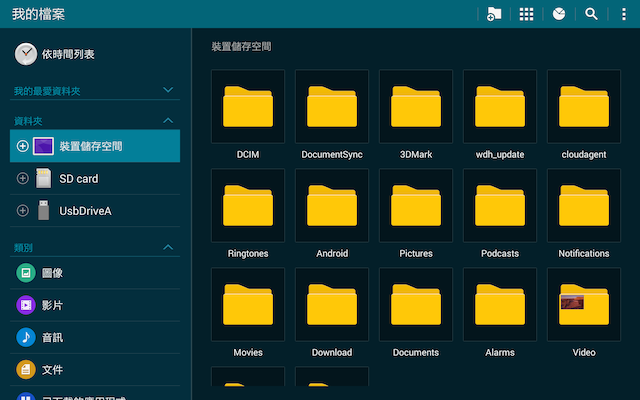Expand UsbDriveA tree with plus icon
640x400 pixels.
[x=22, y=210]
